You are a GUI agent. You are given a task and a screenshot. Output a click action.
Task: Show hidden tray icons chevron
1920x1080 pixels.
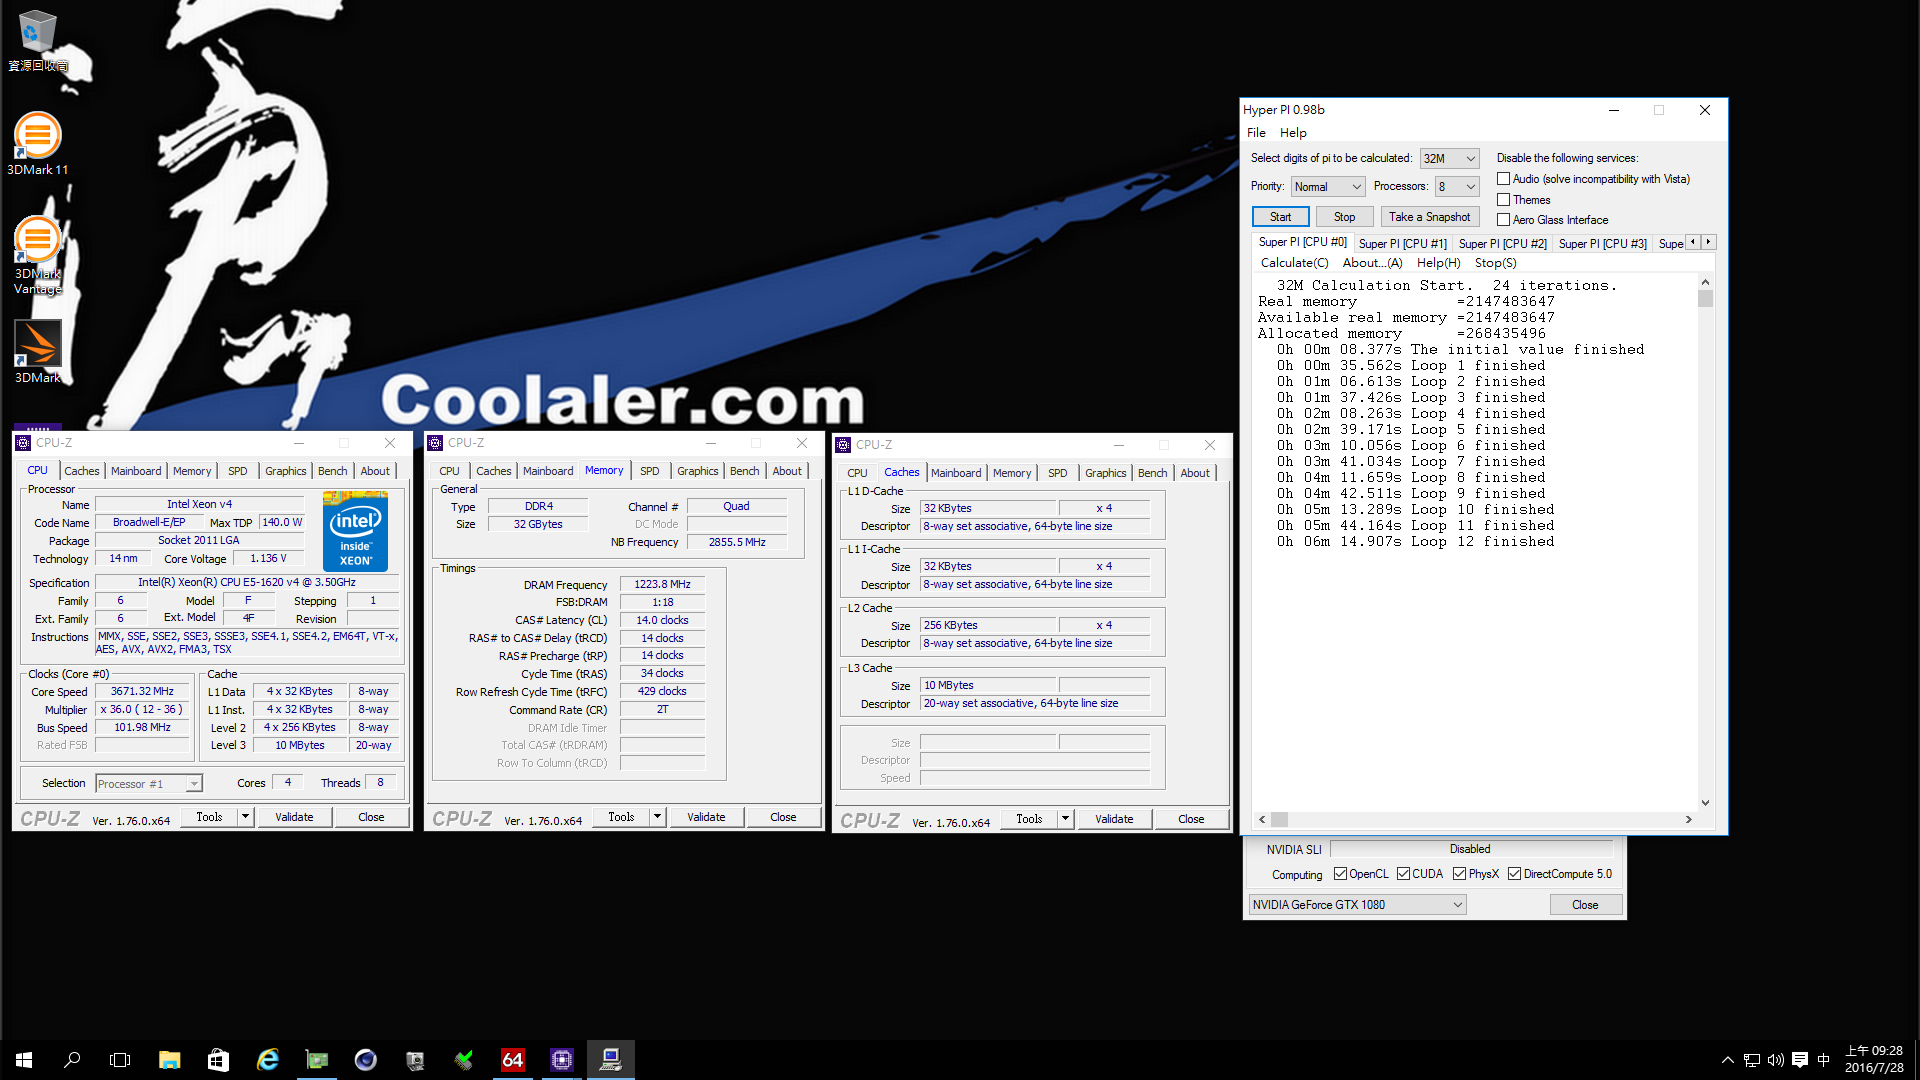click(1727, 1060)
